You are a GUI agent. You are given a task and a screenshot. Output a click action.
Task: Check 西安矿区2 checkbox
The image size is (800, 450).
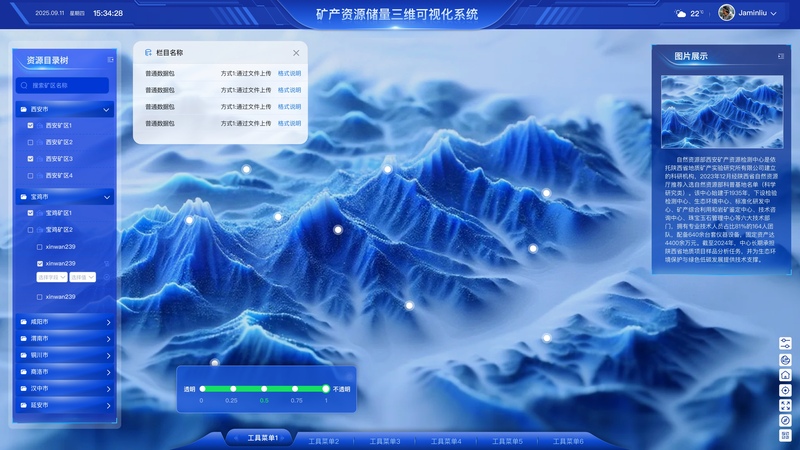point(30,142)
